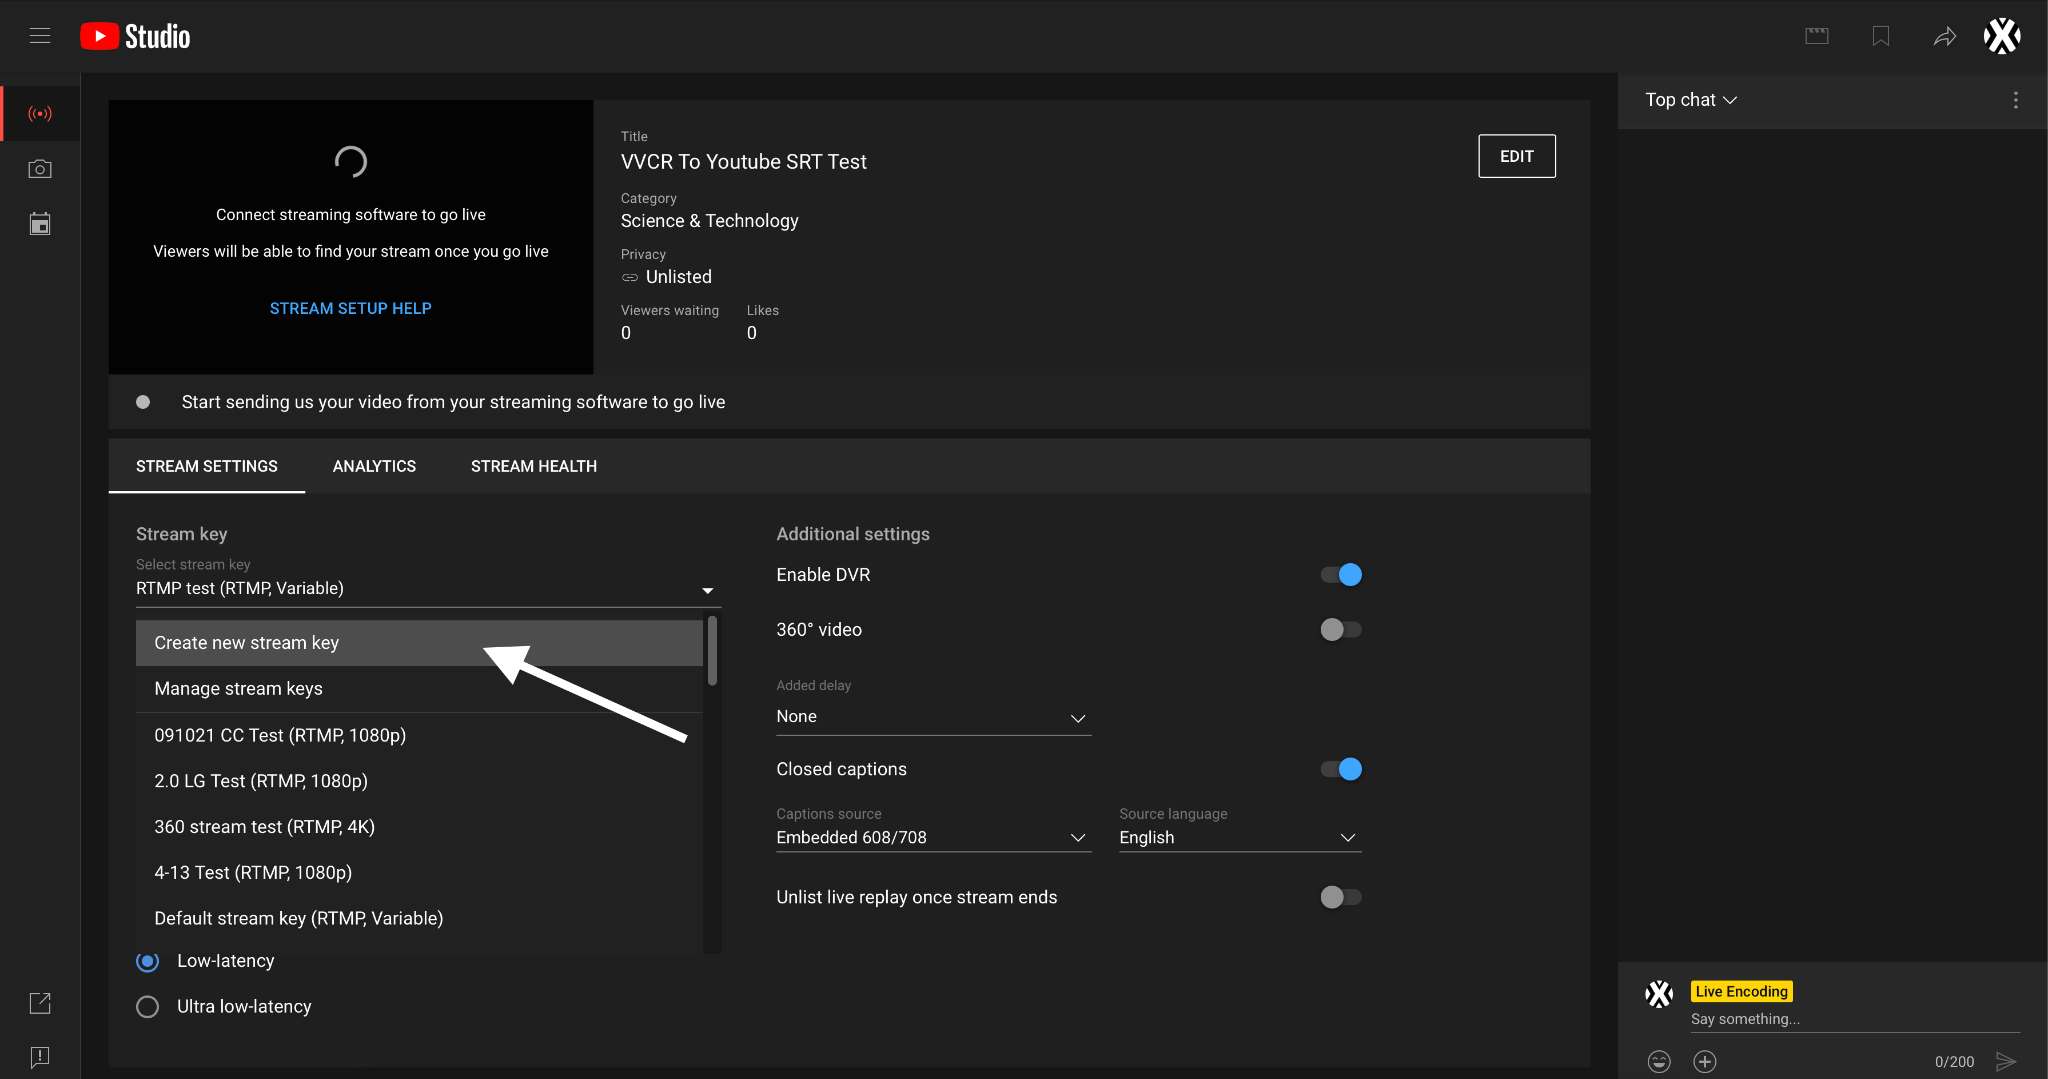The height and width of the screenshot is (1079, 2048).
Task: Select the Webcam icon in the left sidebar
Action: pos(40,168)
